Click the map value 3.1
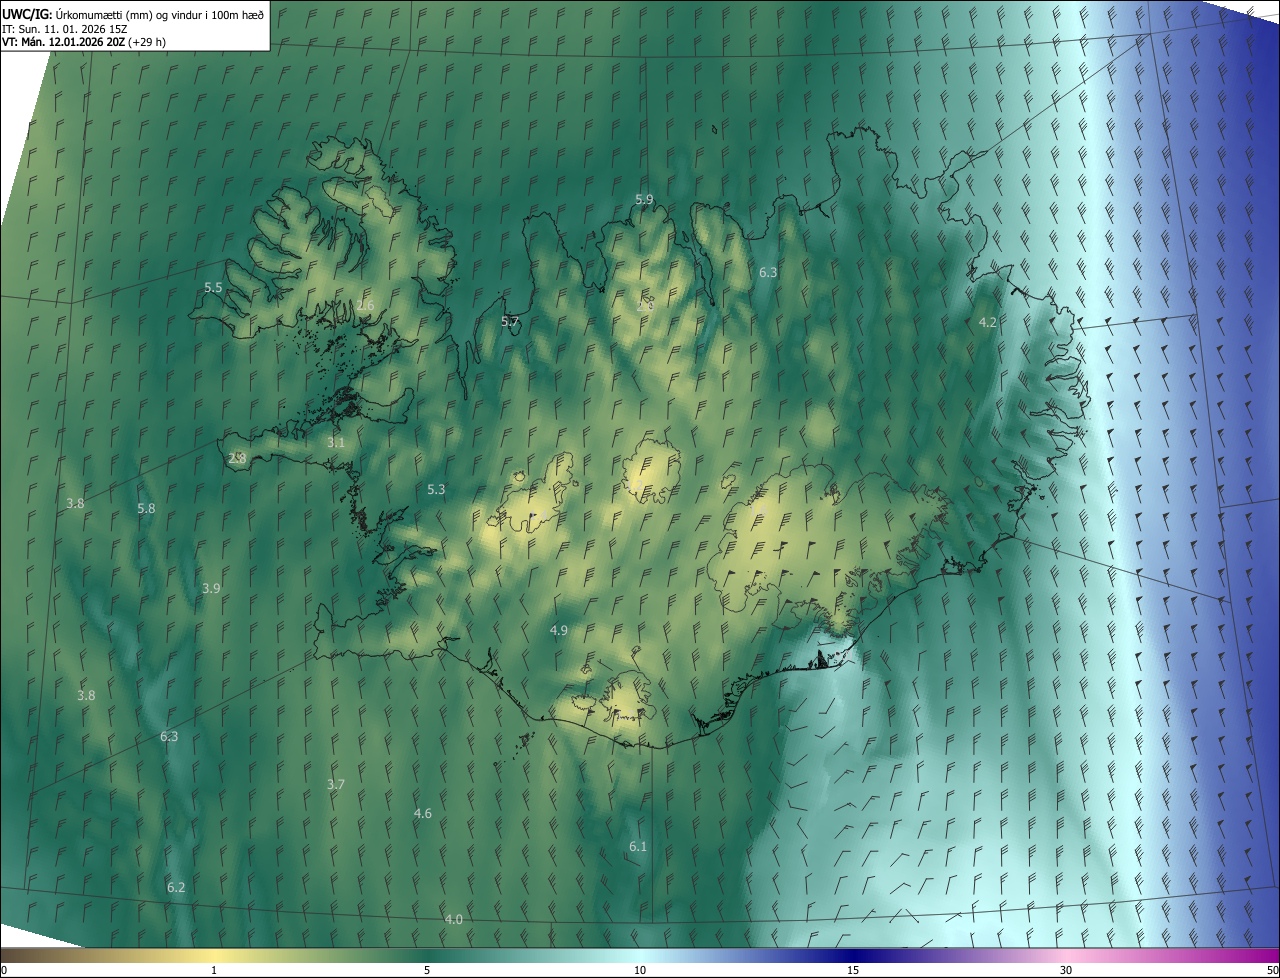 [x=336, y=442]
